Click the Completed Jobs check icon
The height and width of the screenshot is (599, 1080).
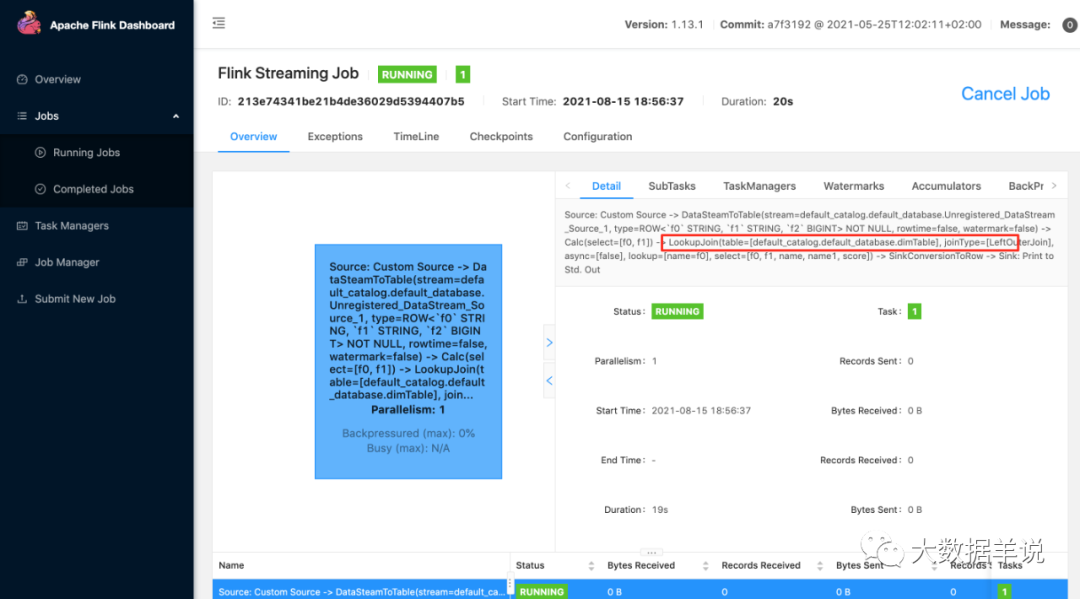[41, 189]
